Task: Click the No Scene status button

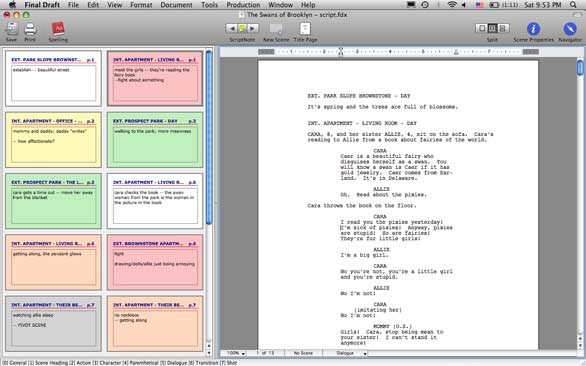Action: pos(303,353)
